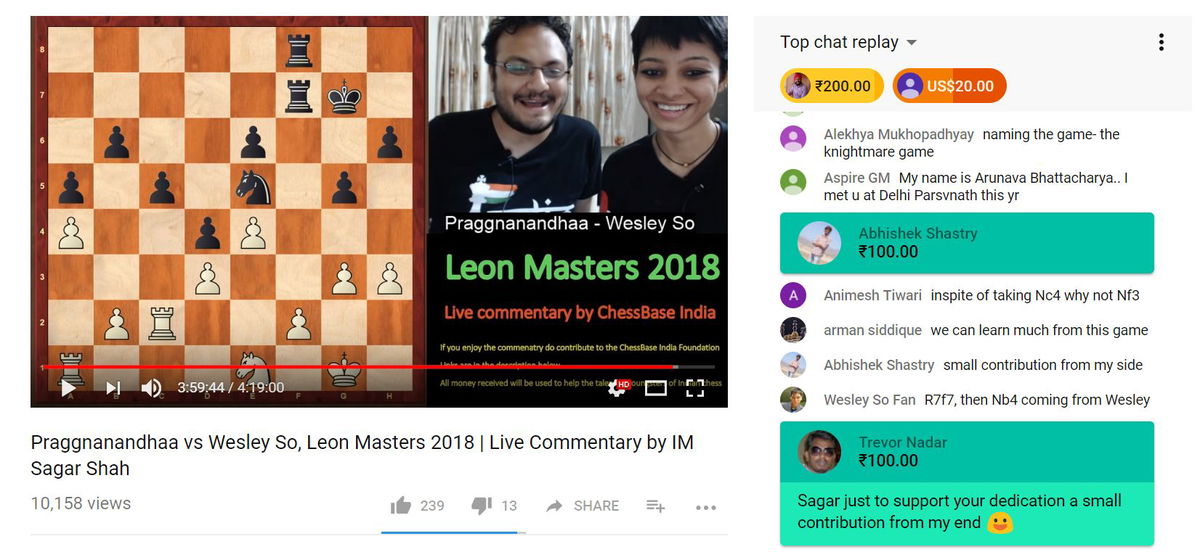Click Wesley So Fan's chat avatar
Screen dimensions: 1200x552
click(793, 399)
